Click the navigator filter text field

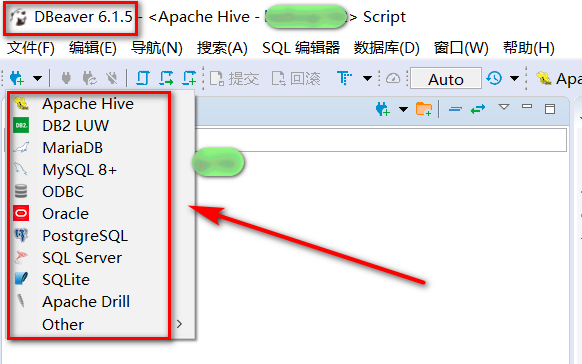pyautogui.click(x=380, y=140)
